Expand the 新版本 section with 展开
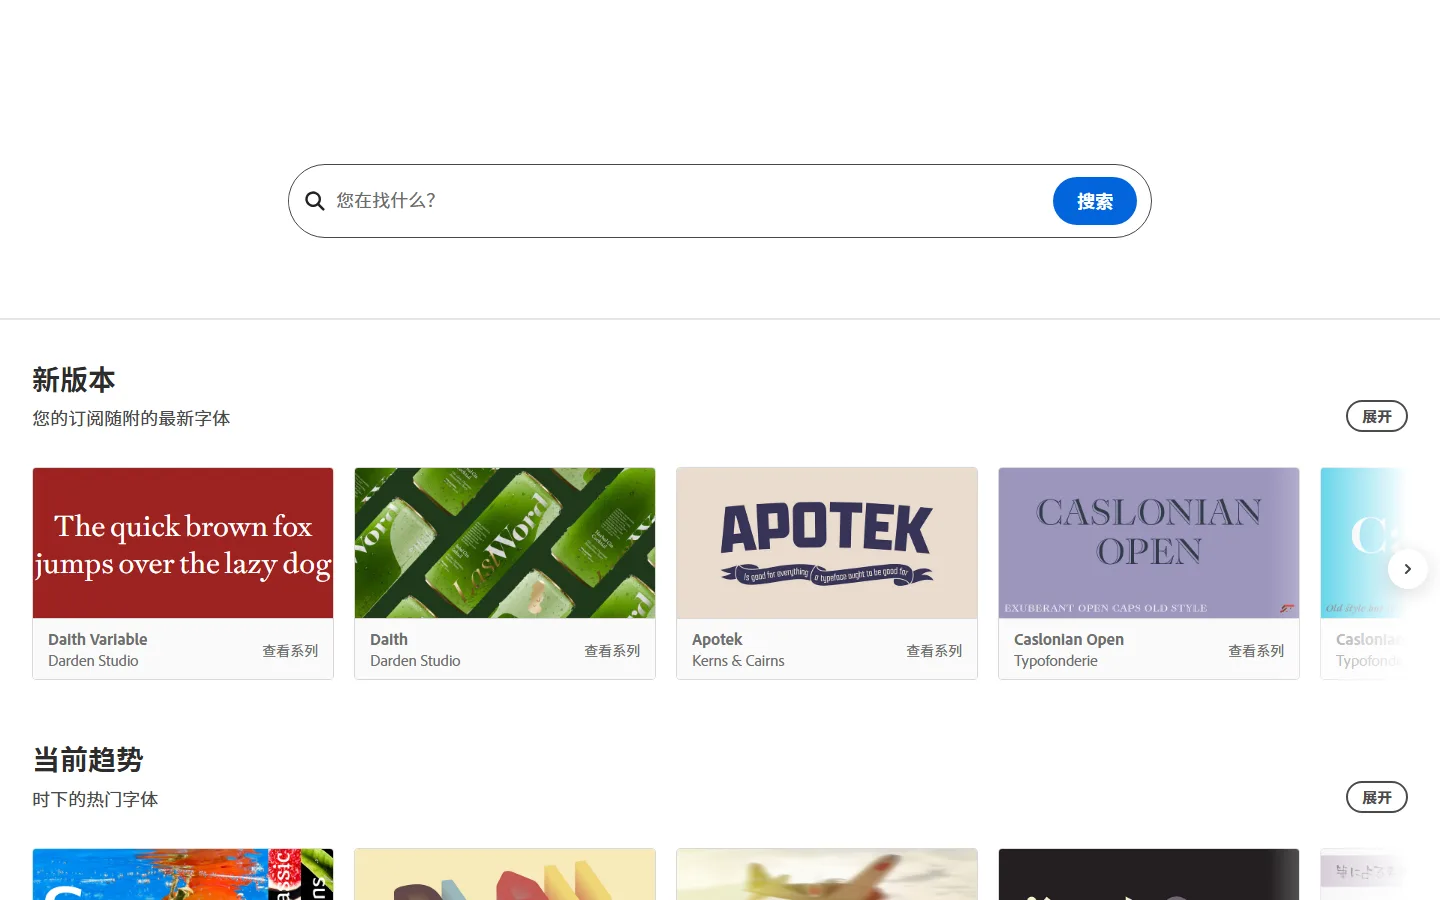Image resolution: width=1440 pixels, height=900 pixels. pyautogui.click(x=1377, y=416)
